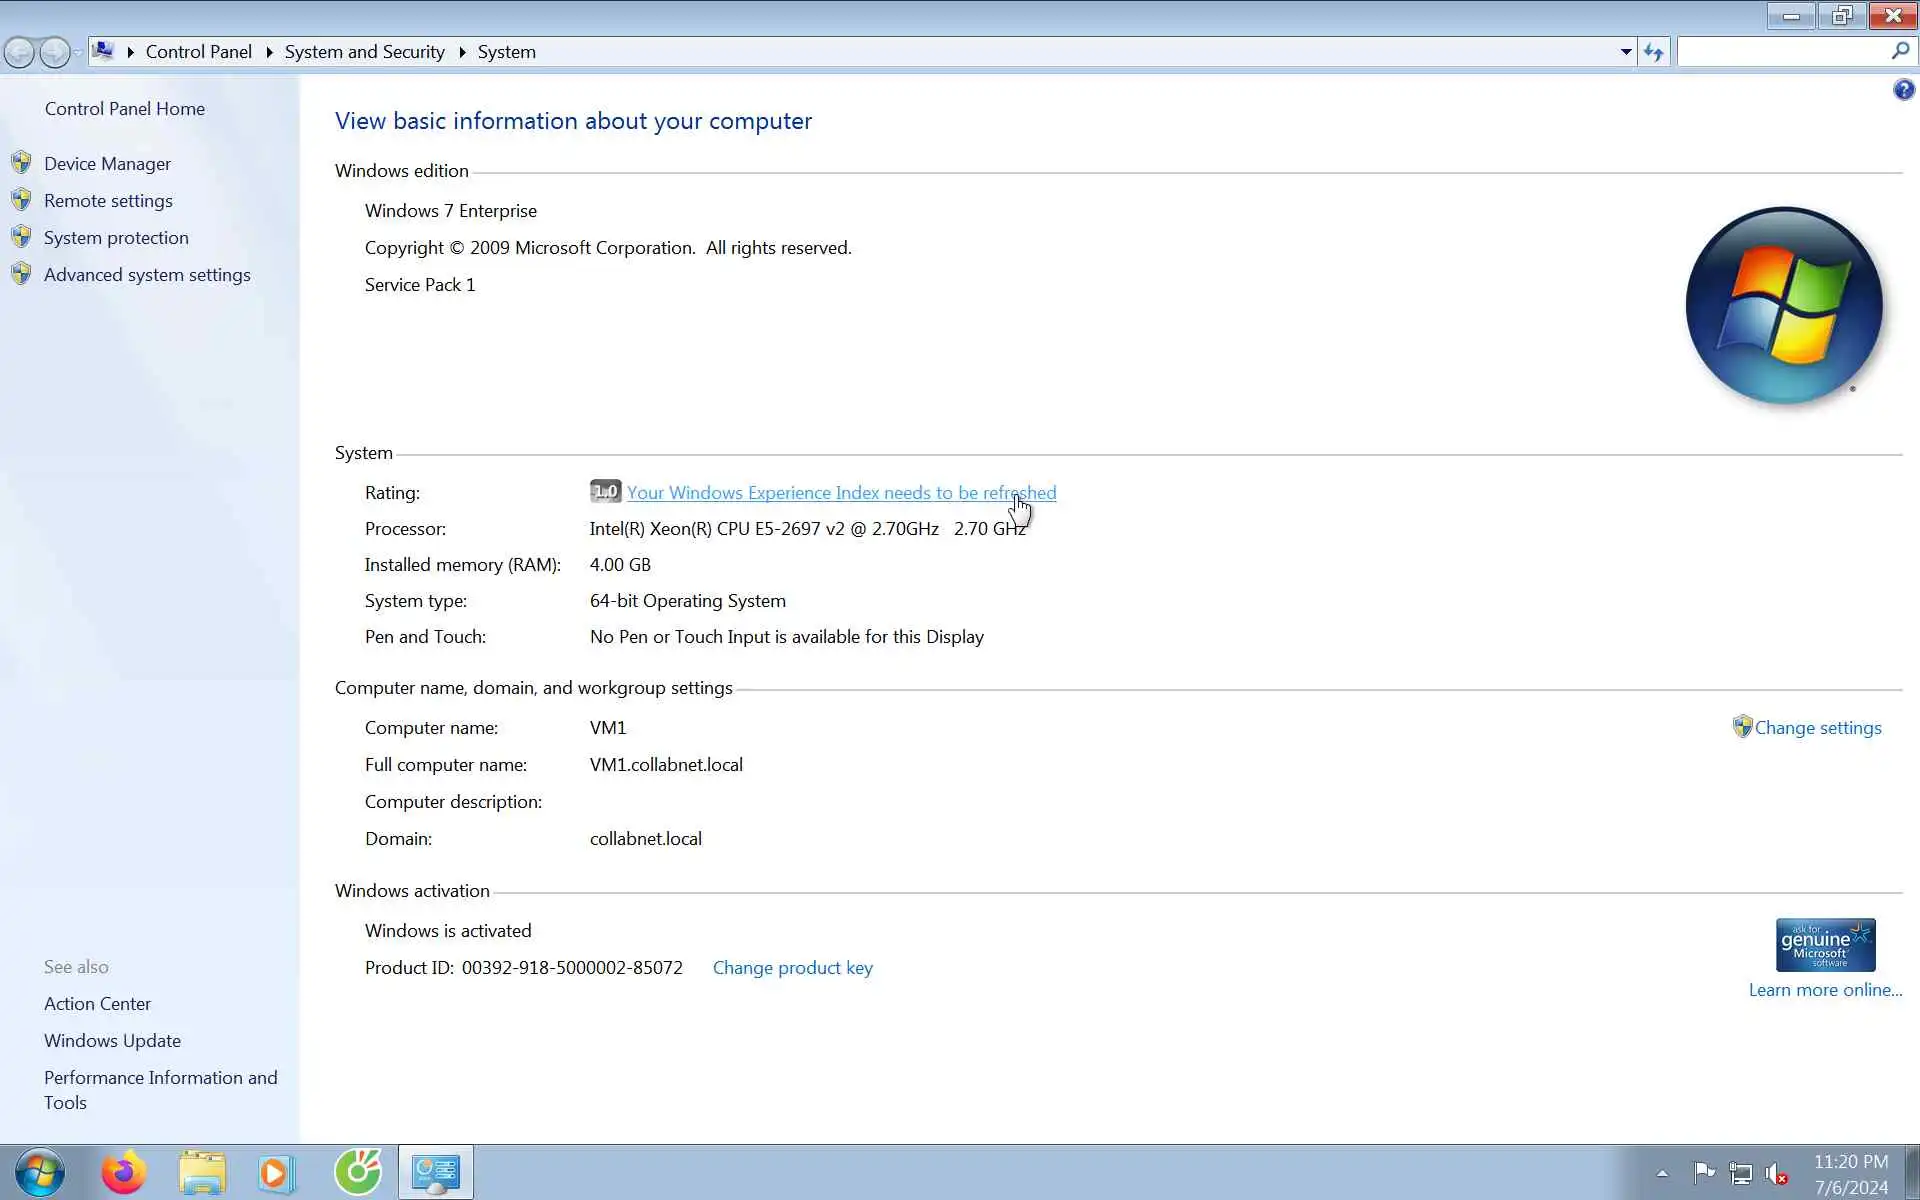Open Firefox from the taskbar
Image resolution: width=1920 pixels, height=1200 pixels.
124,1172
